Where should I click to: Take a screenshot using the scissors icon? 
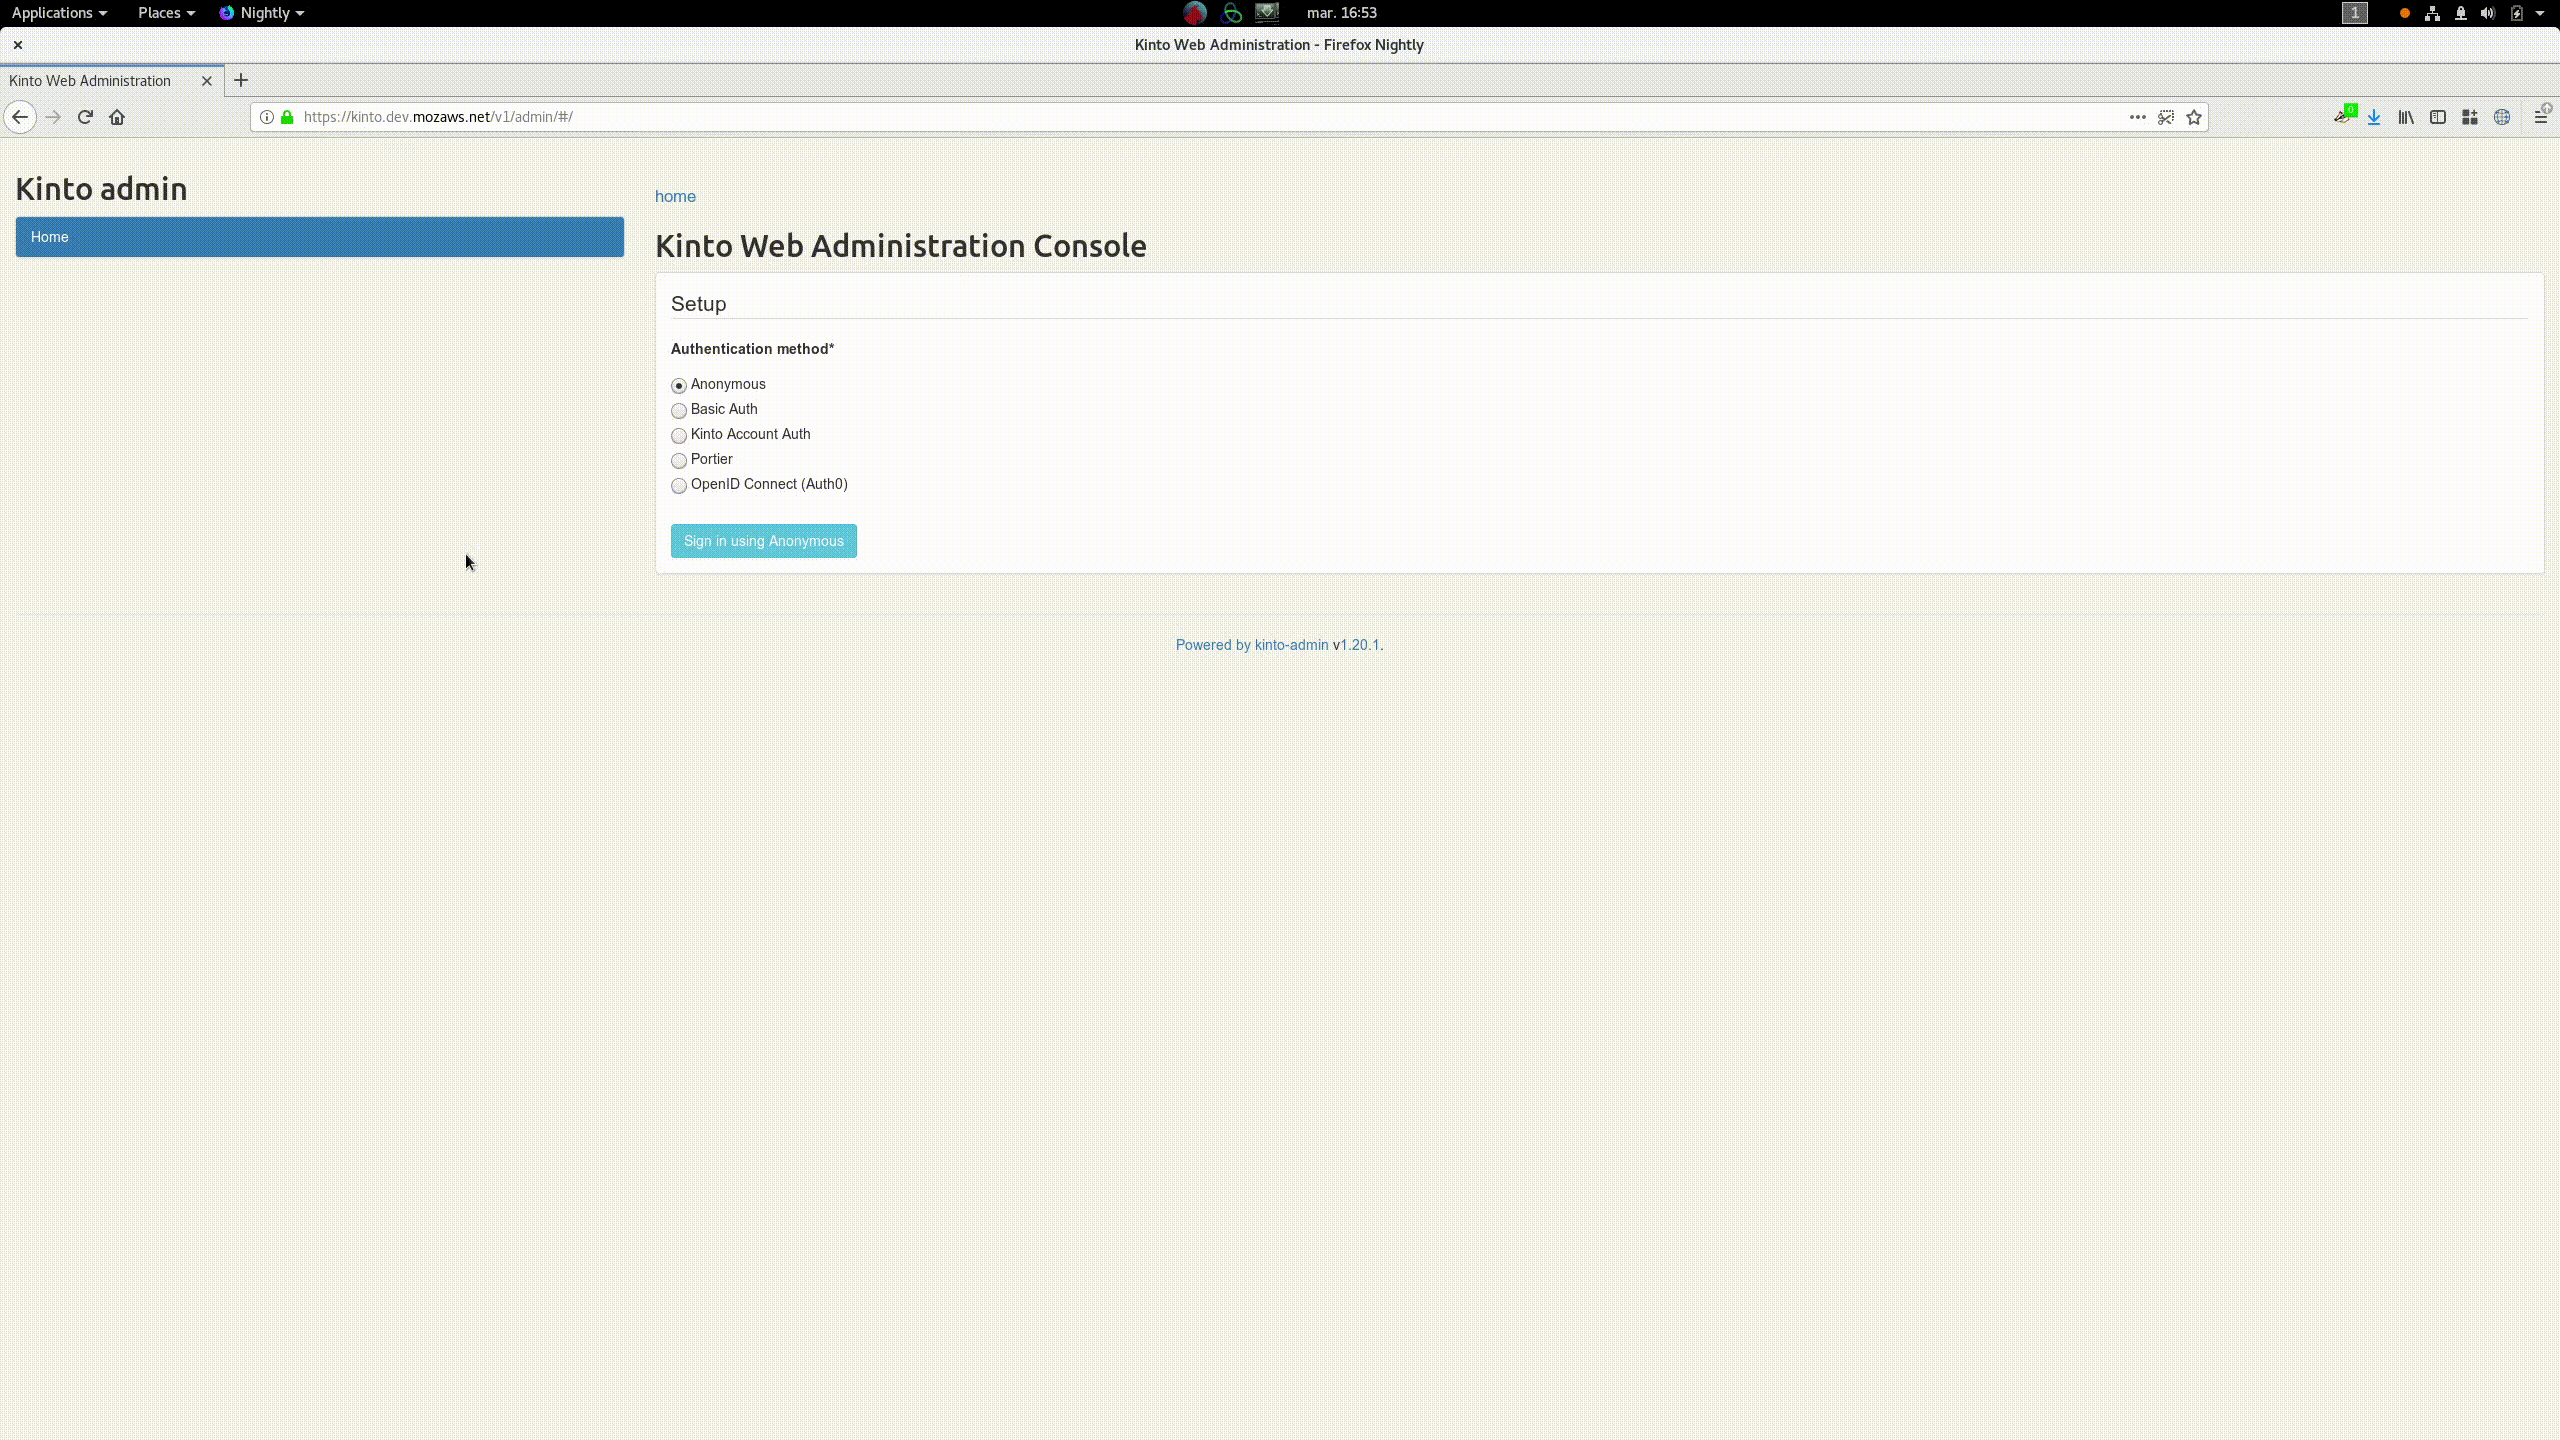(x=2164, y=117)
